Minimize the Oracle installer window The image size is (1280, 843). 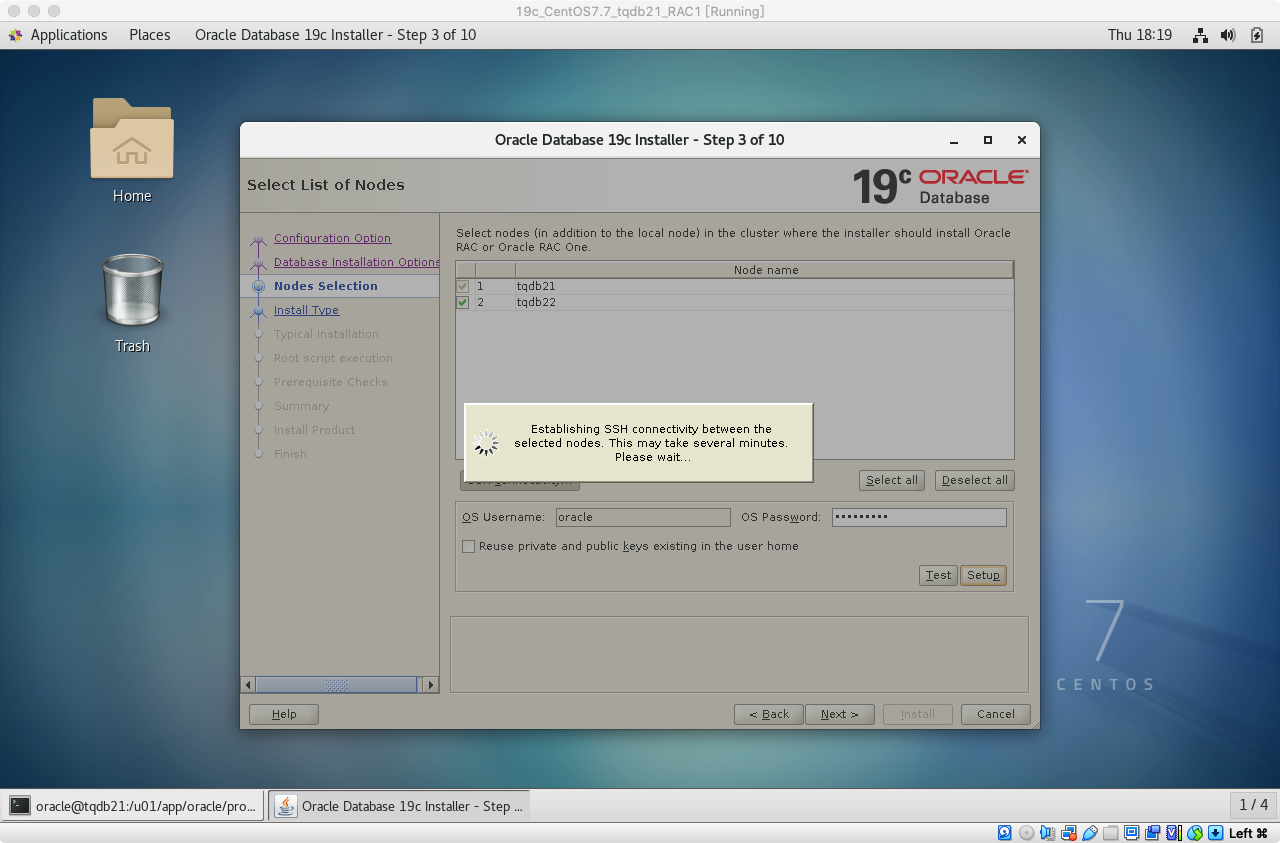pos(954,141)
